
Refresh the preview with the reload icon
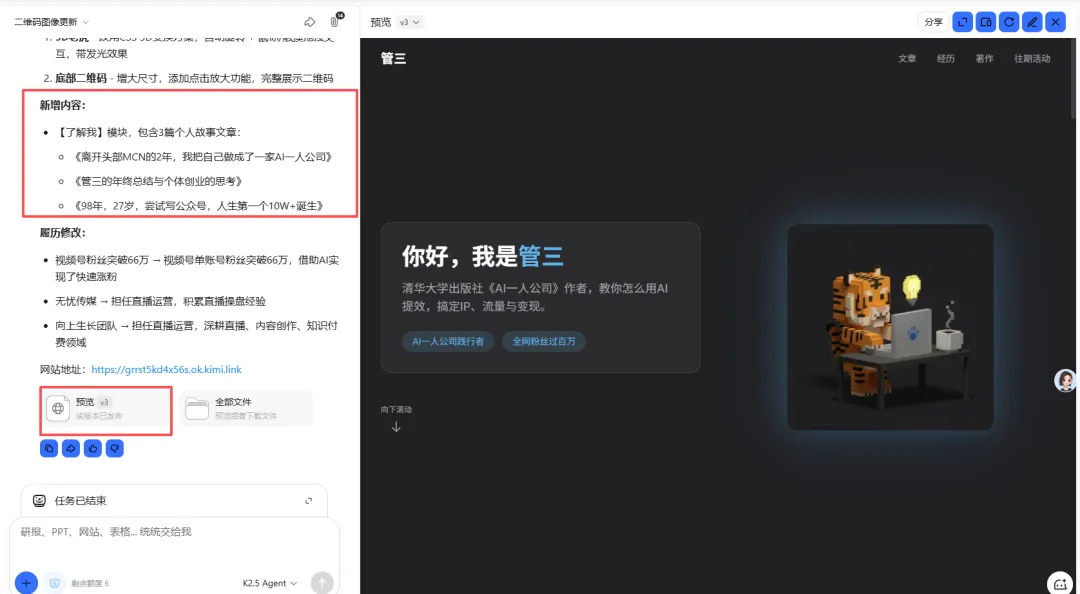(1009, 22)
